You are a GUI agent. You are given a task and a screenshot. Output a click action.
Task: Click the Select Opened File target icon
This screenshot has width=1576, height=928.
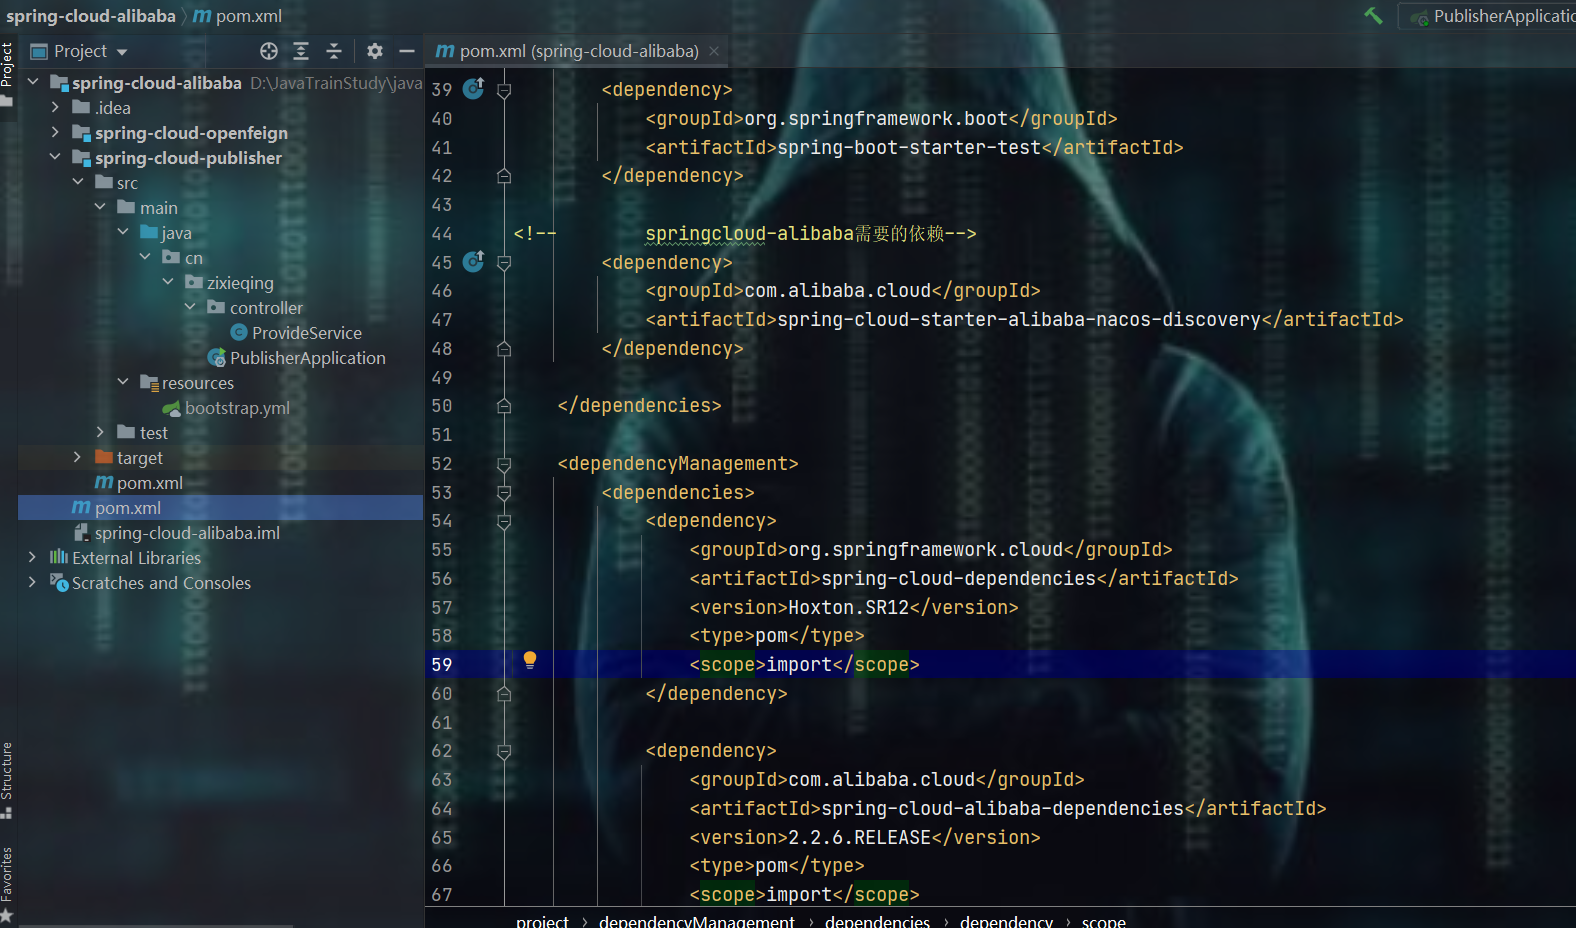(x=269, y=51)
